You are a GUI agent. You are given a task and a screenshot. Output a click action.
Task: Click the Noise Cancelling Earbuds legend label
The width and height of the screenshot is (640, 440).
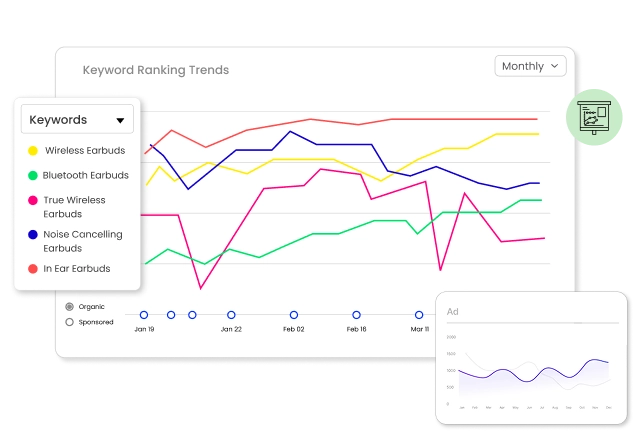pos(83,241)
